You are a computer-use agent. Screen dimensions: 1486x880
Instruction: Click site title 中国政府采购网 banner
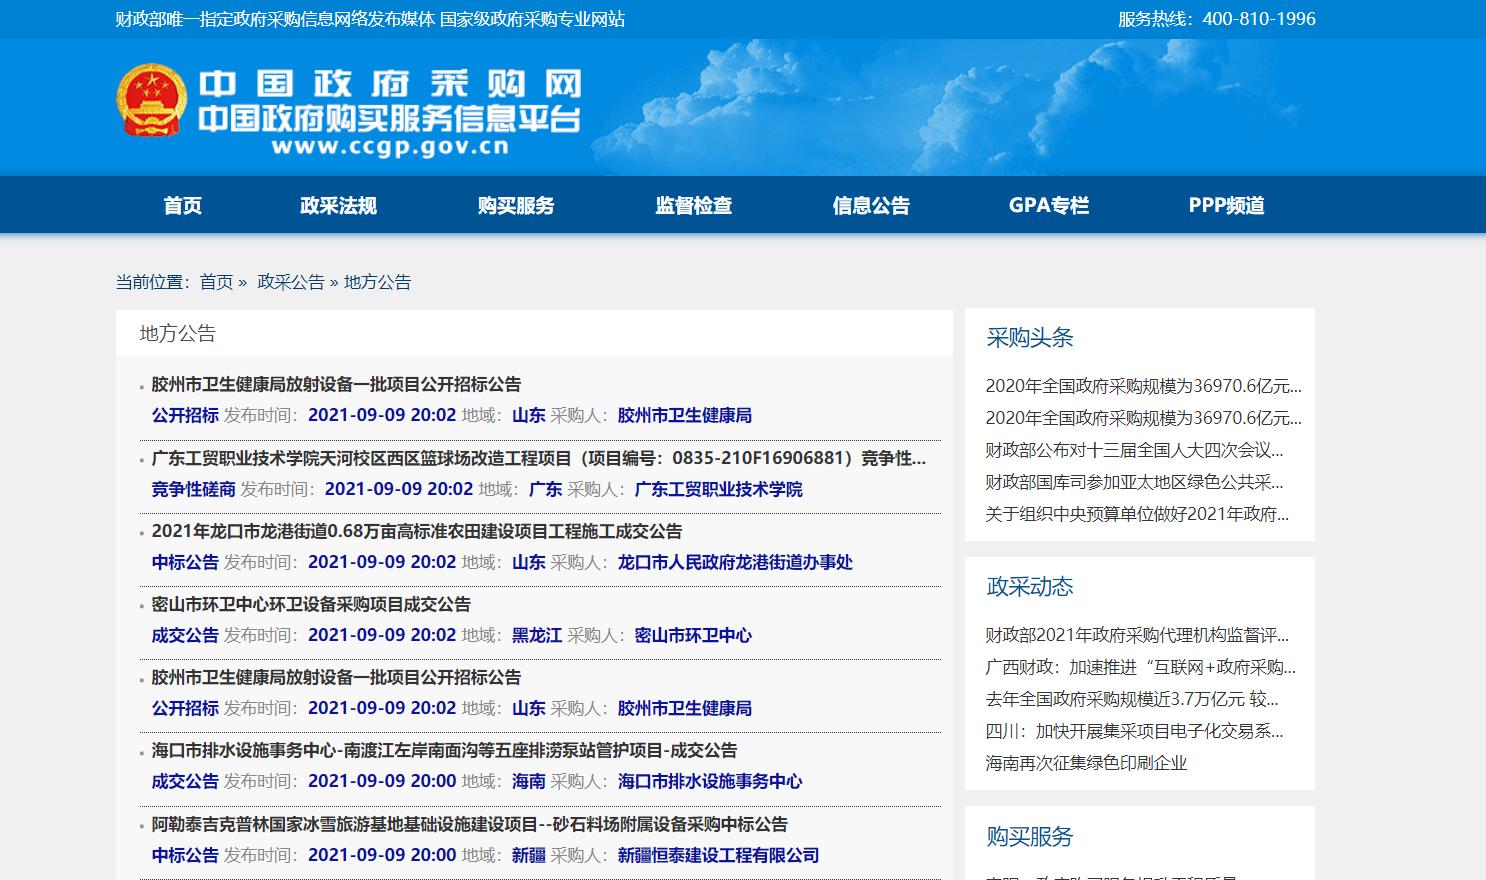coord(389,84)
